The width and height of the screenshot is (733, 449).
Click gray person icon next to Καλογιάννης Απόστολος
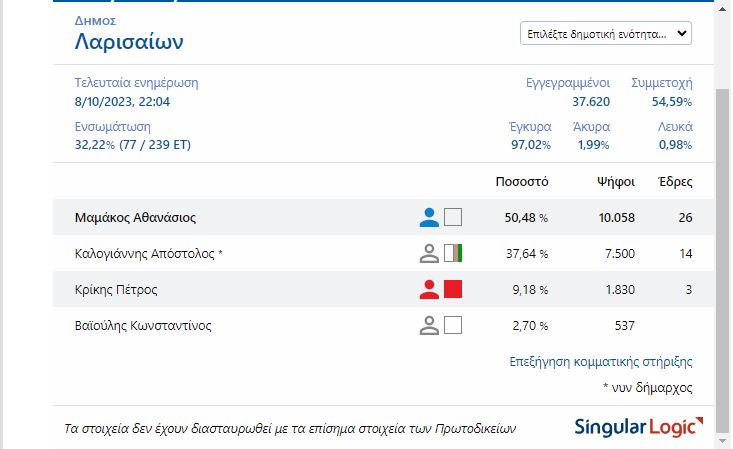tap(429, 253)
